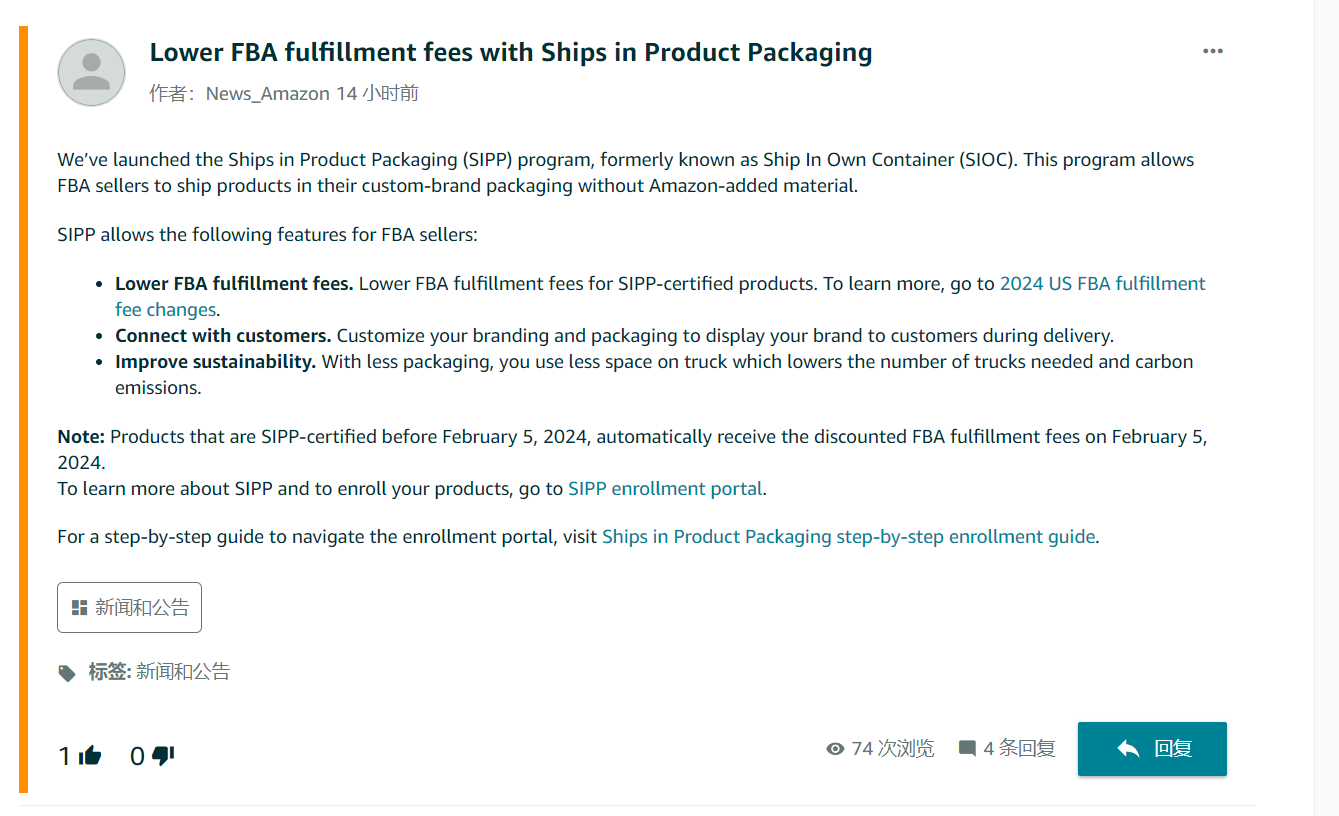Click the News_Amazon author name
The image size is (1339, 816).
[x=267, y=94]
